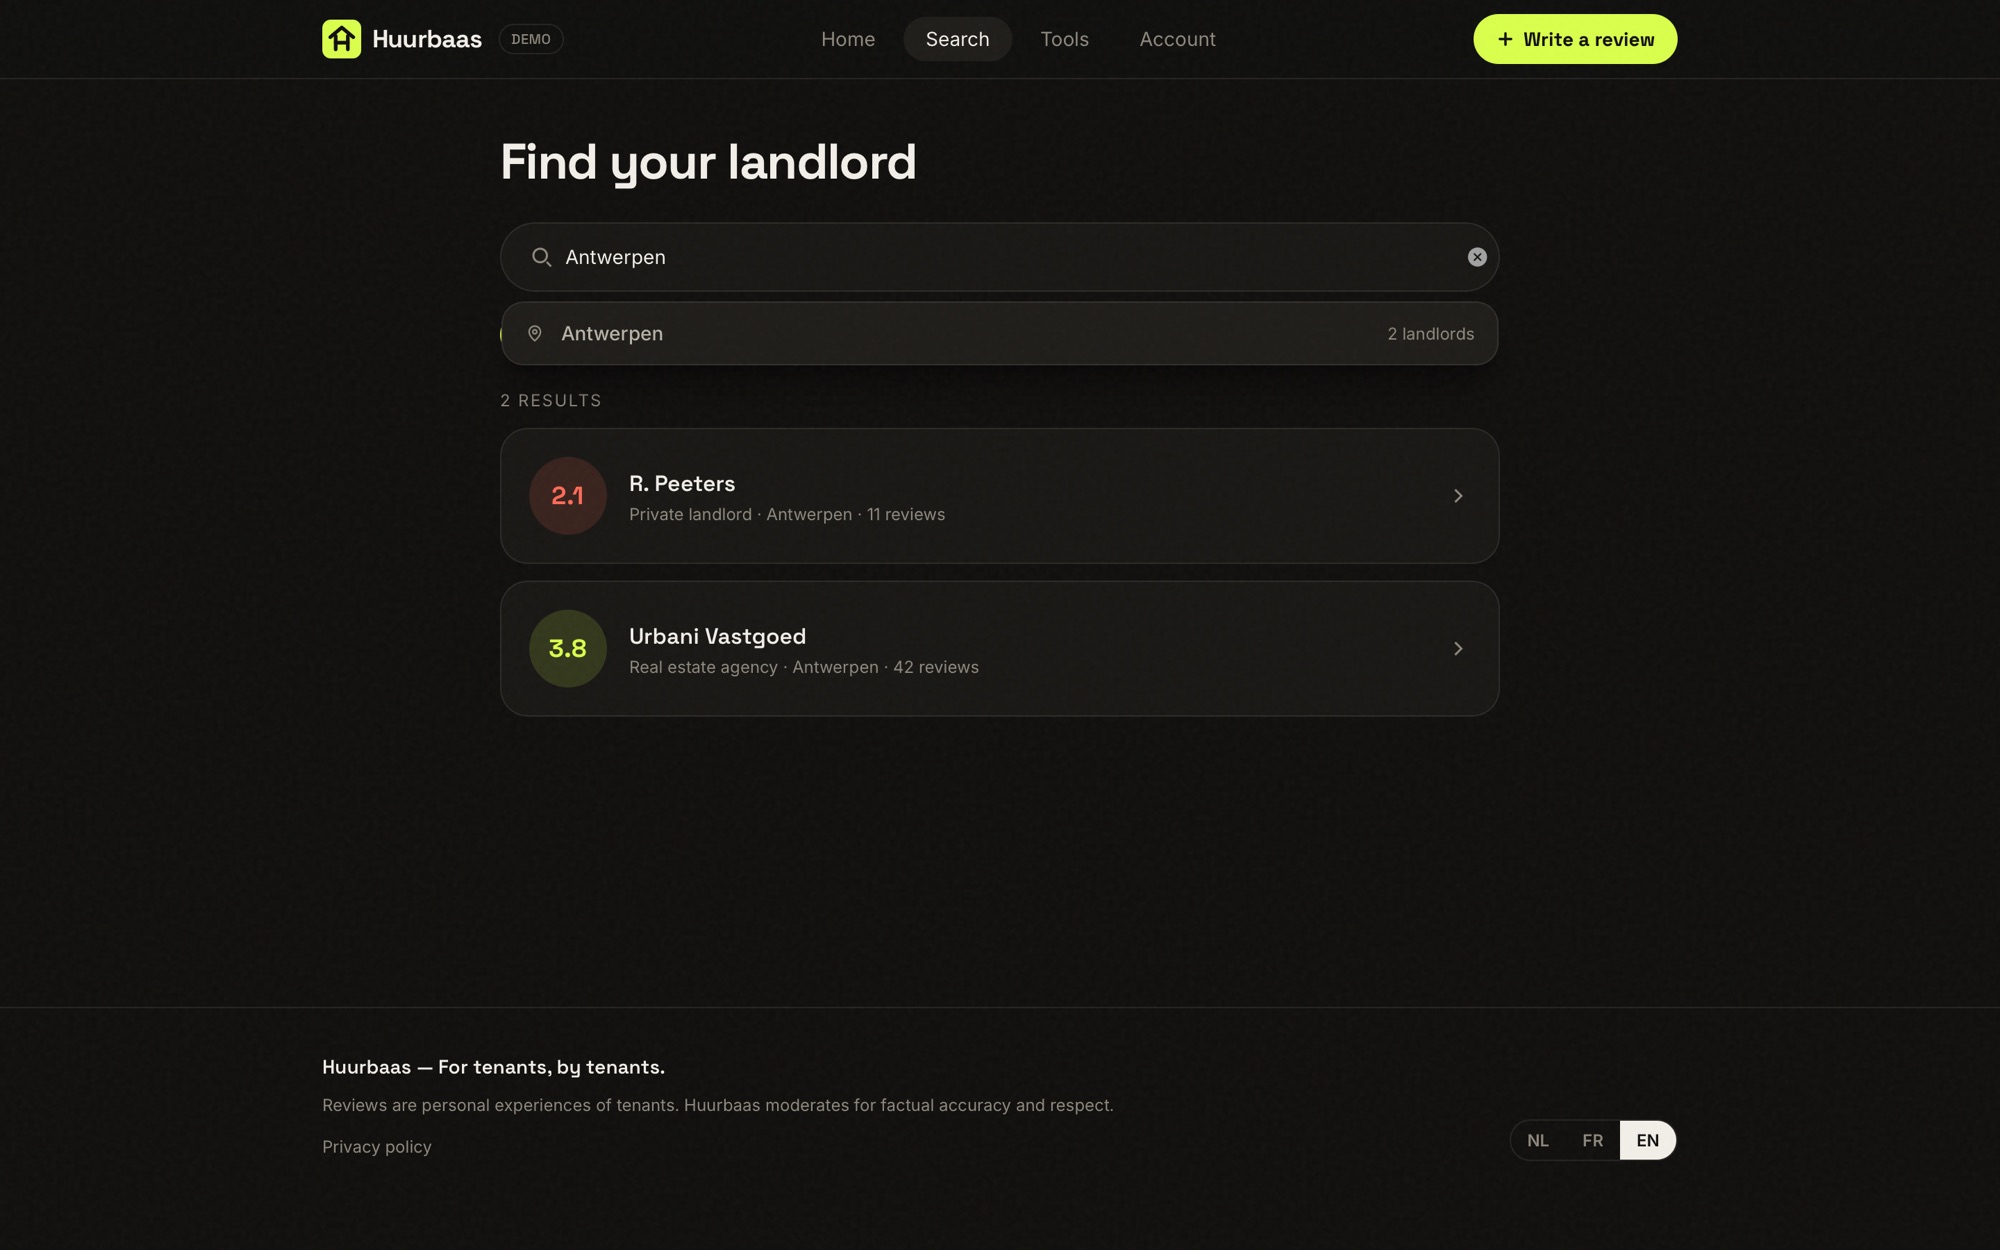
Task: Switch language to EN
Action: tap(1648, 1140)
